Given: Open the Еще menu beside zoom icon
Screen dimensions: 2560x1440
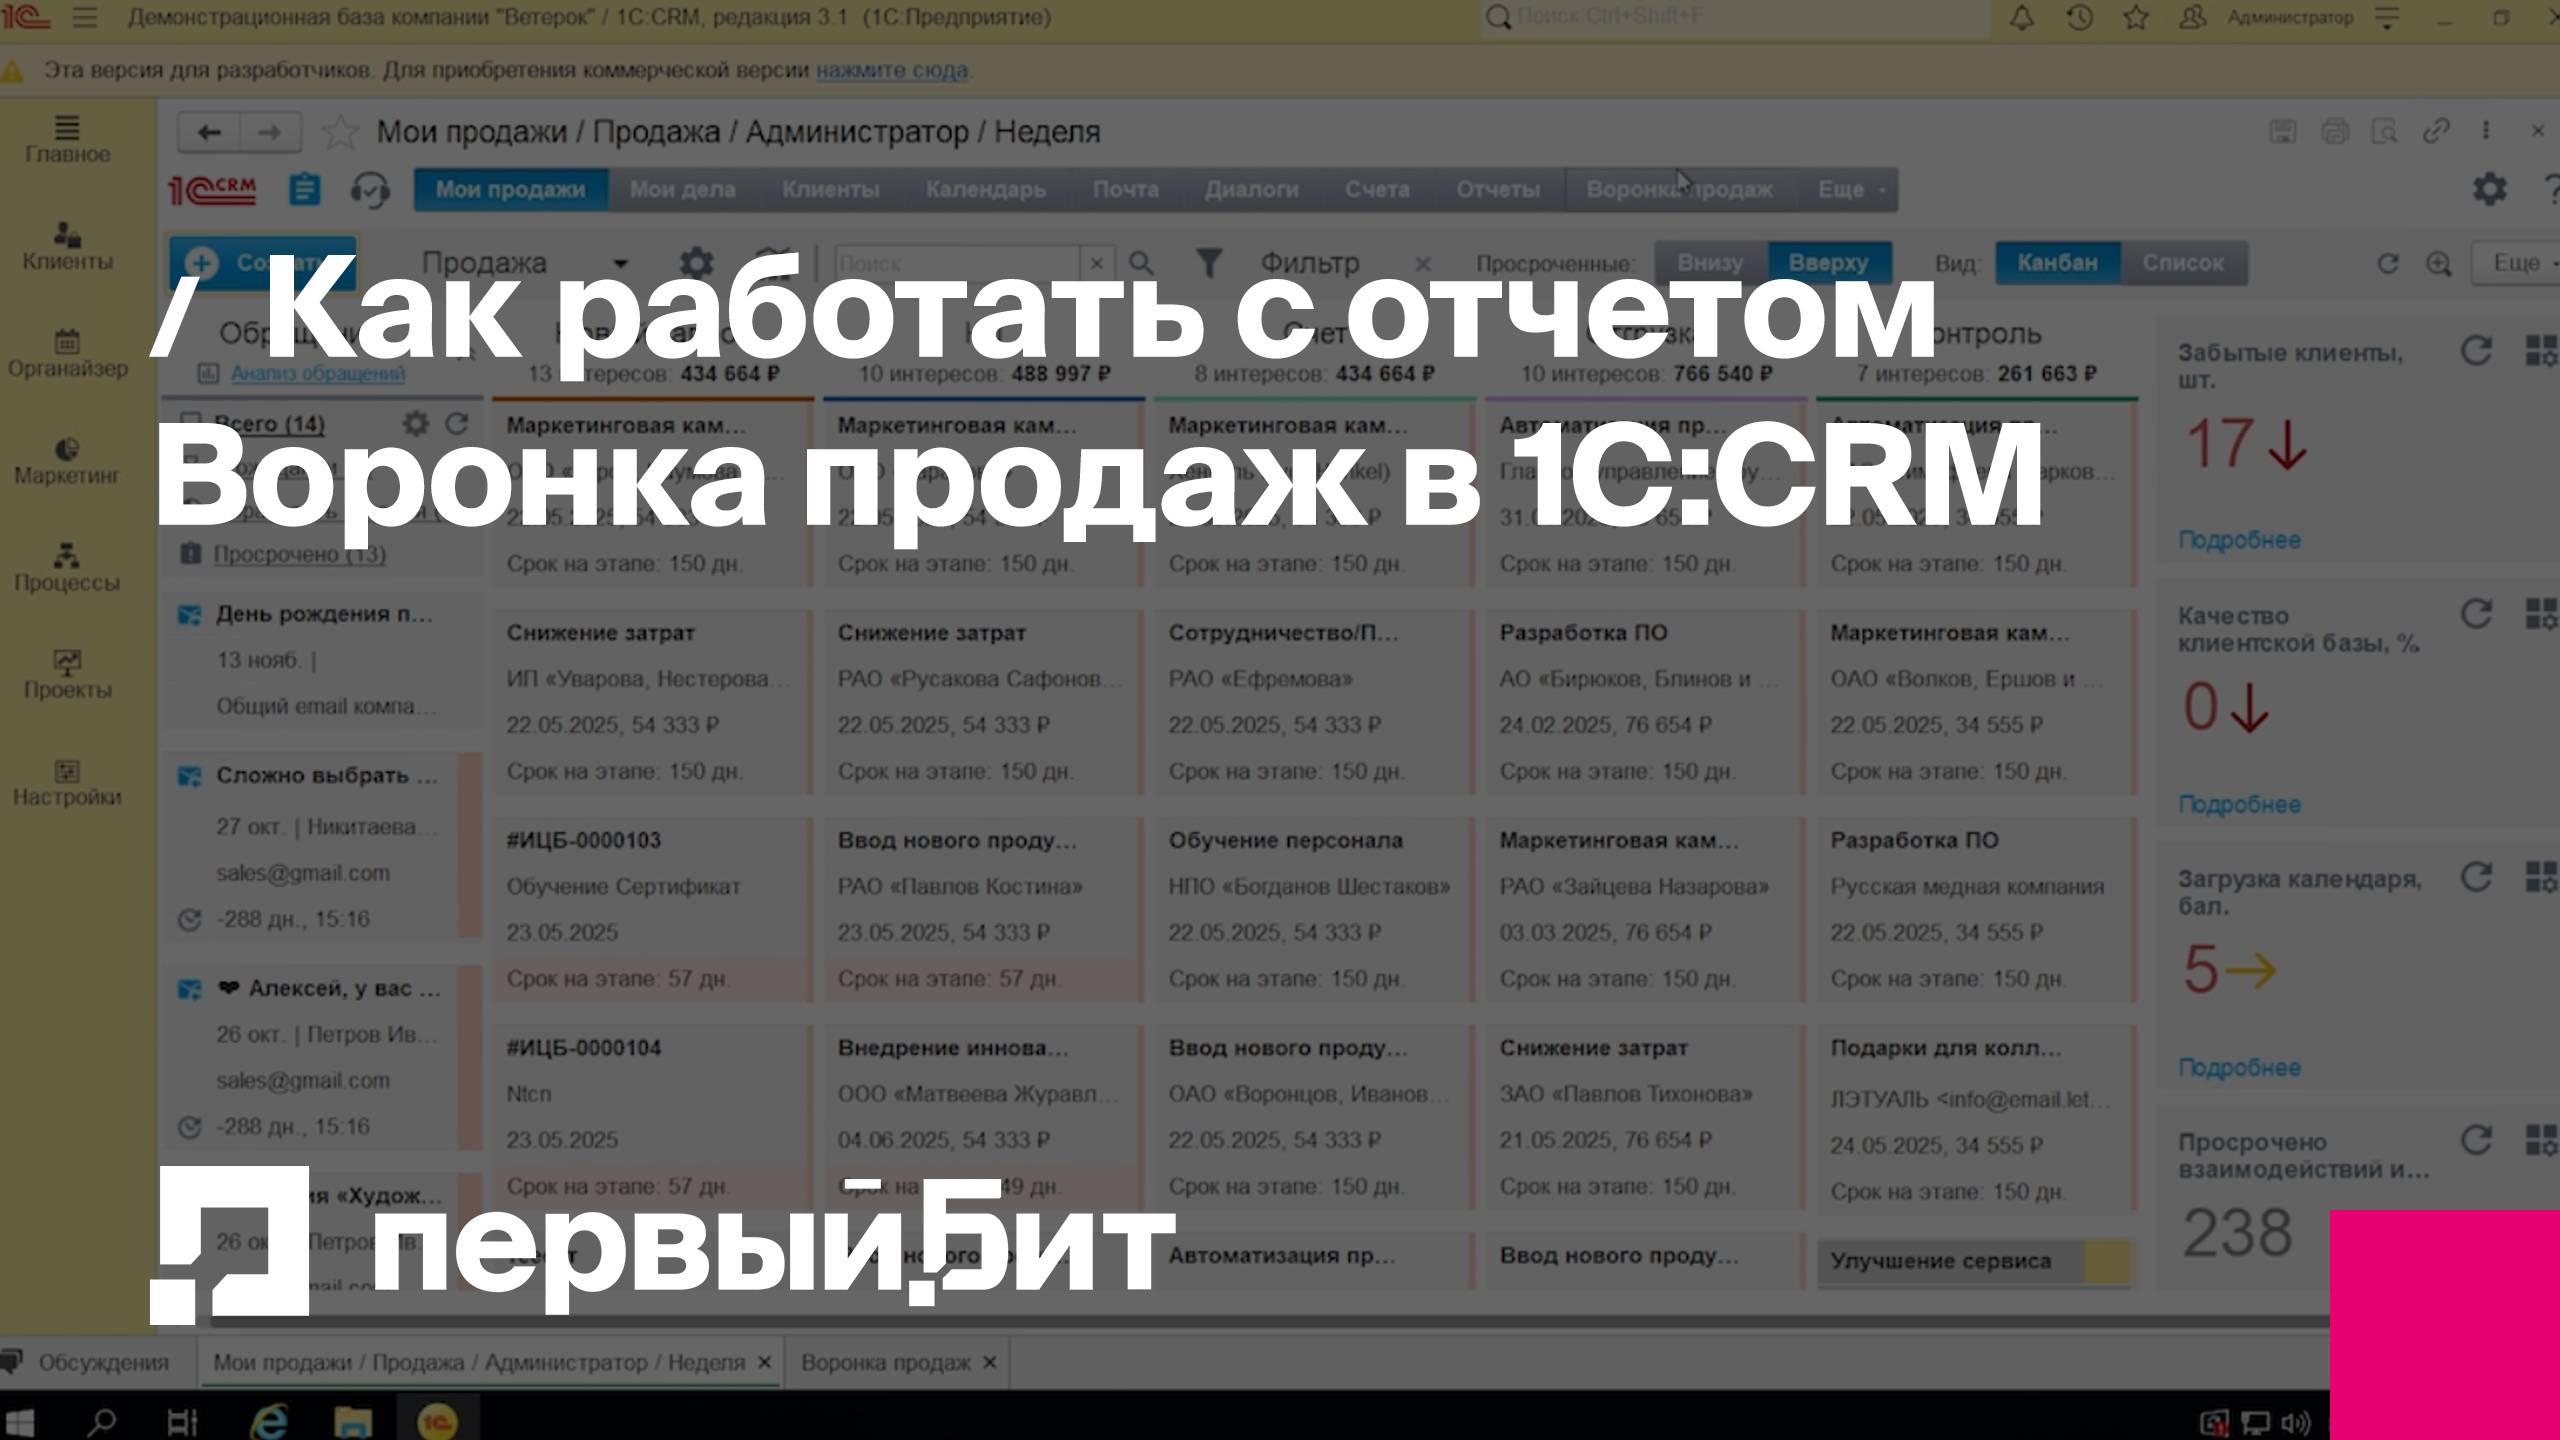Looking at the screenshot, I should click(x=2518, y=263).
